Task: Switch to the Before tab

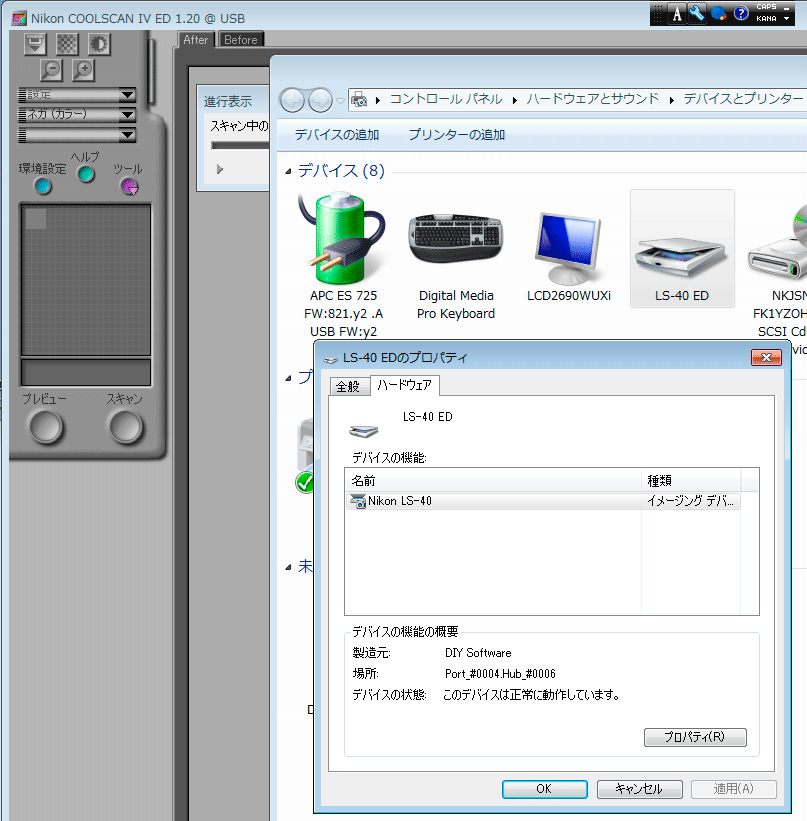Action: coord(241,40)
